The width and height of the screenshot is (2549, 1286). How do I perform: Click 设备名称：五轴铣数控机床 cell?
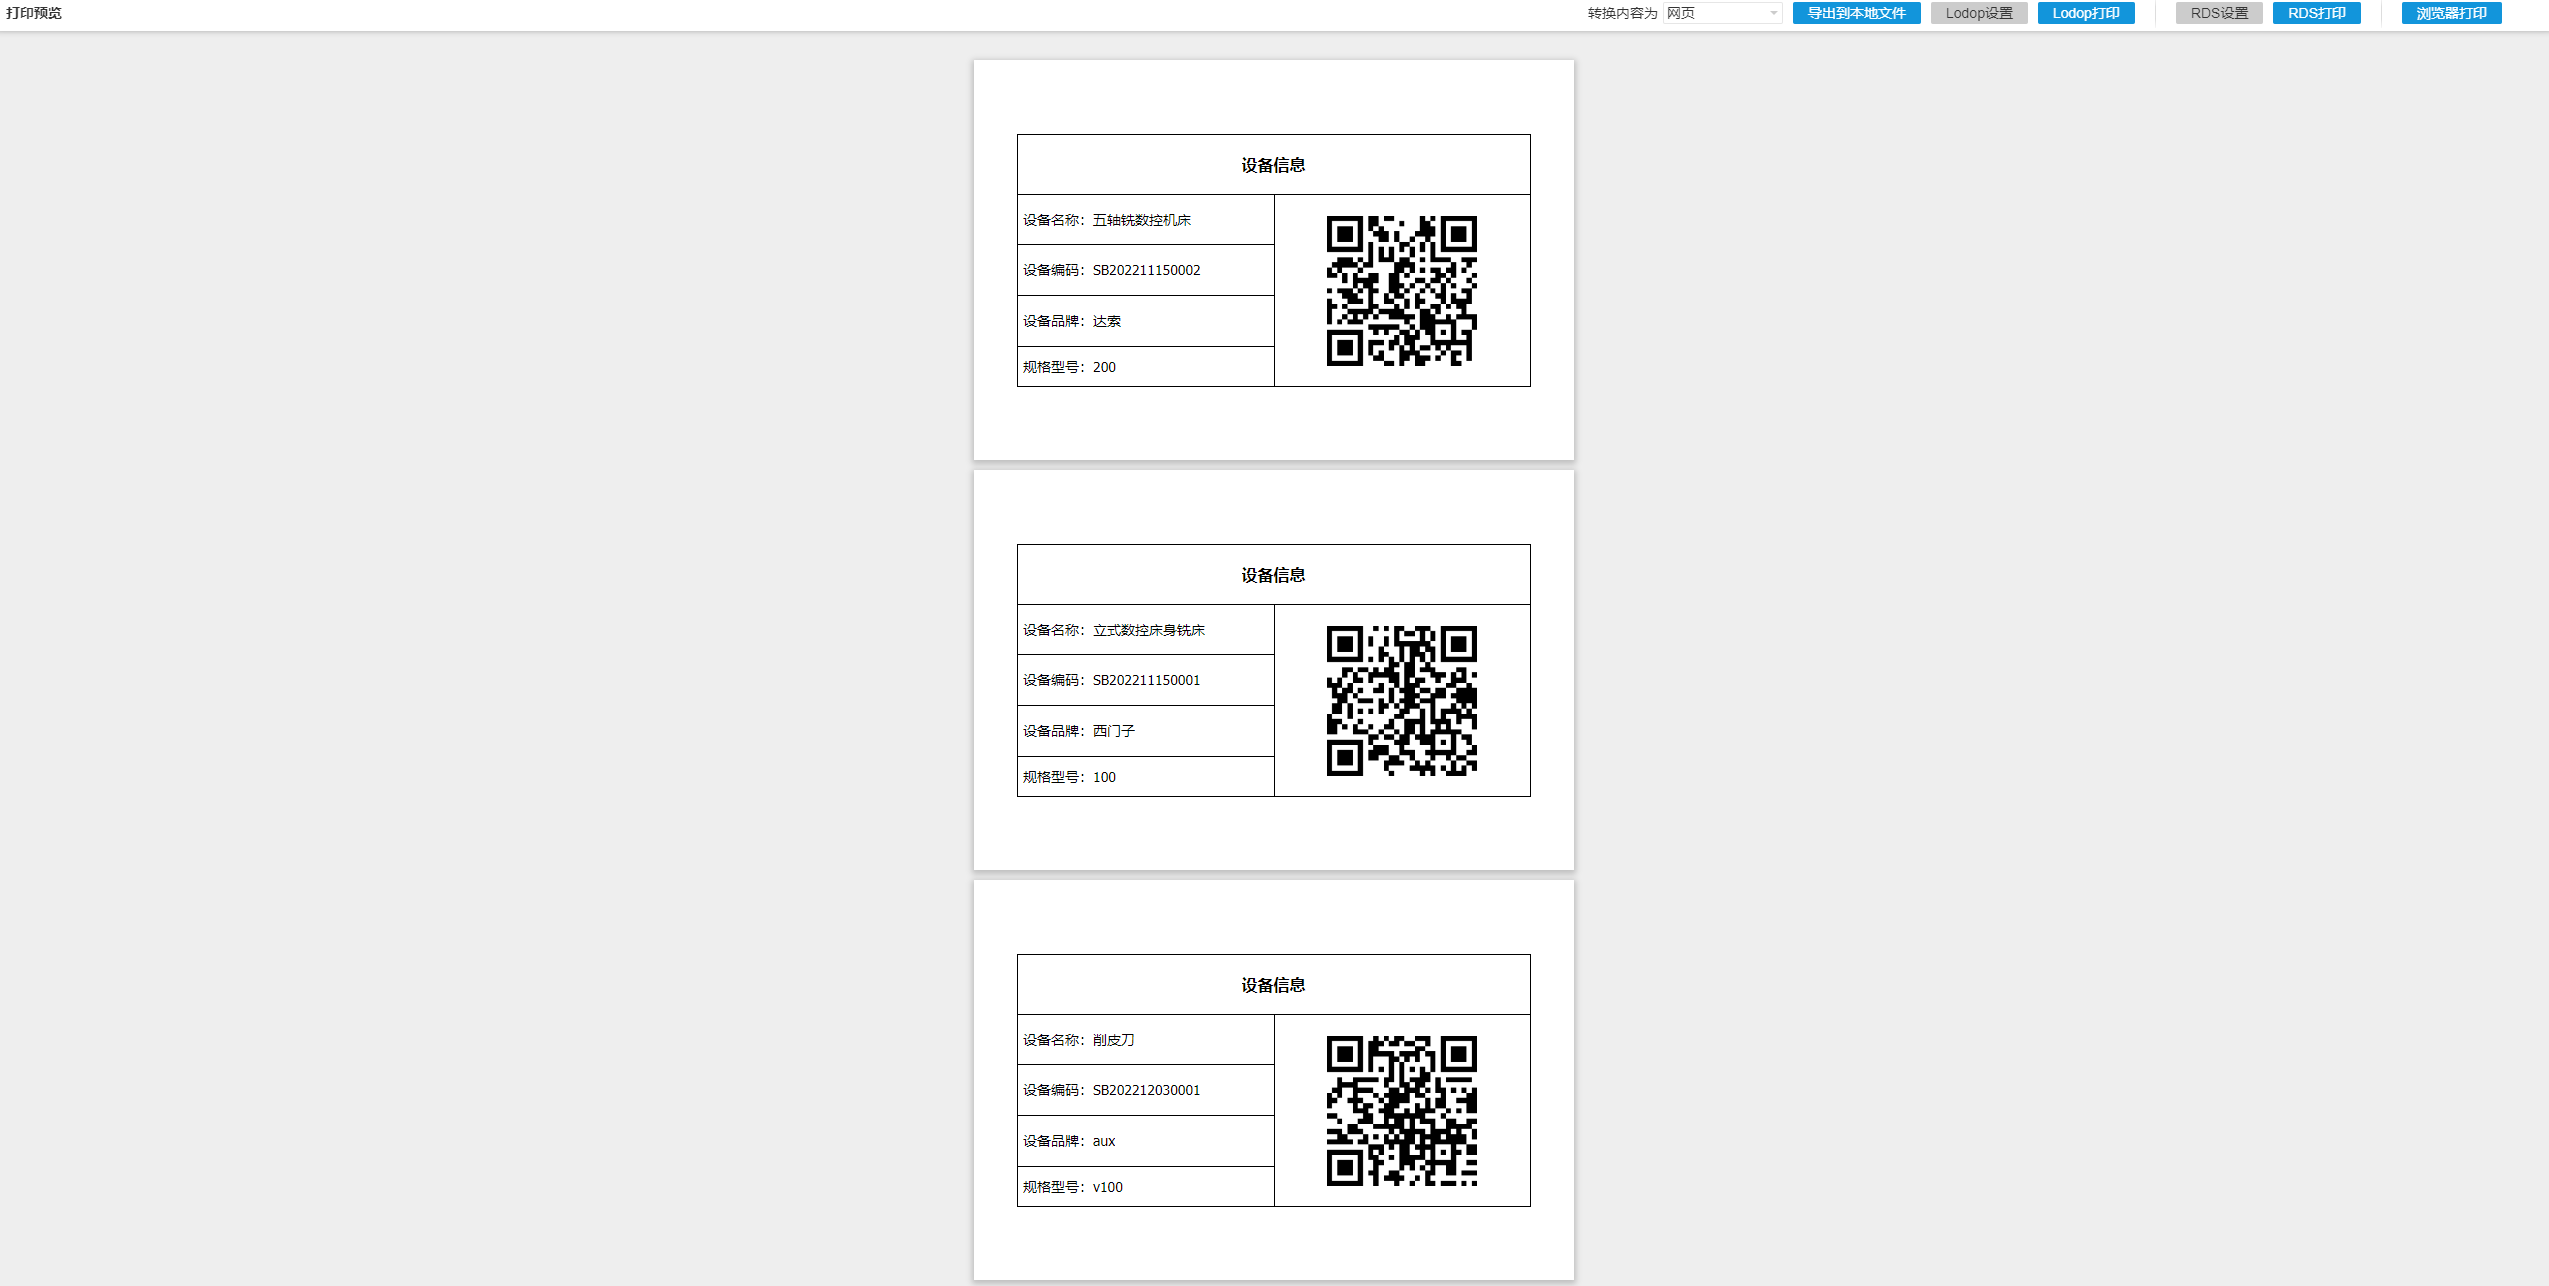tap(1146, 220)
